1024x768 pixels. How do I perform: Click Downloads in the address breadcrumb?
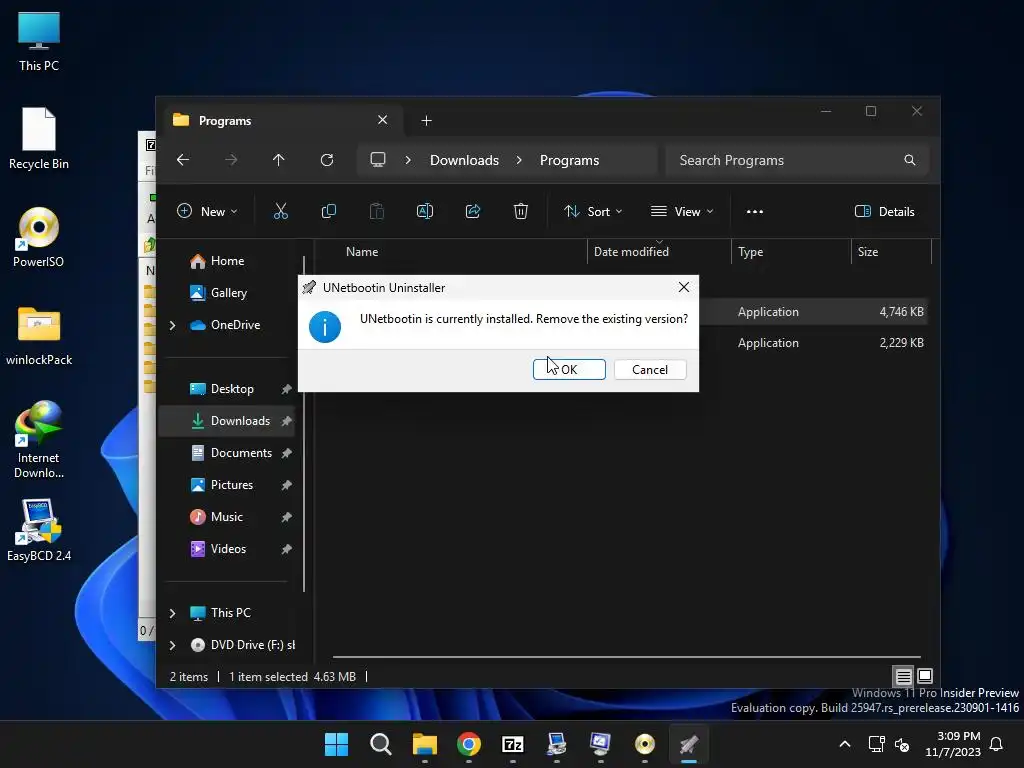point(464,160)
